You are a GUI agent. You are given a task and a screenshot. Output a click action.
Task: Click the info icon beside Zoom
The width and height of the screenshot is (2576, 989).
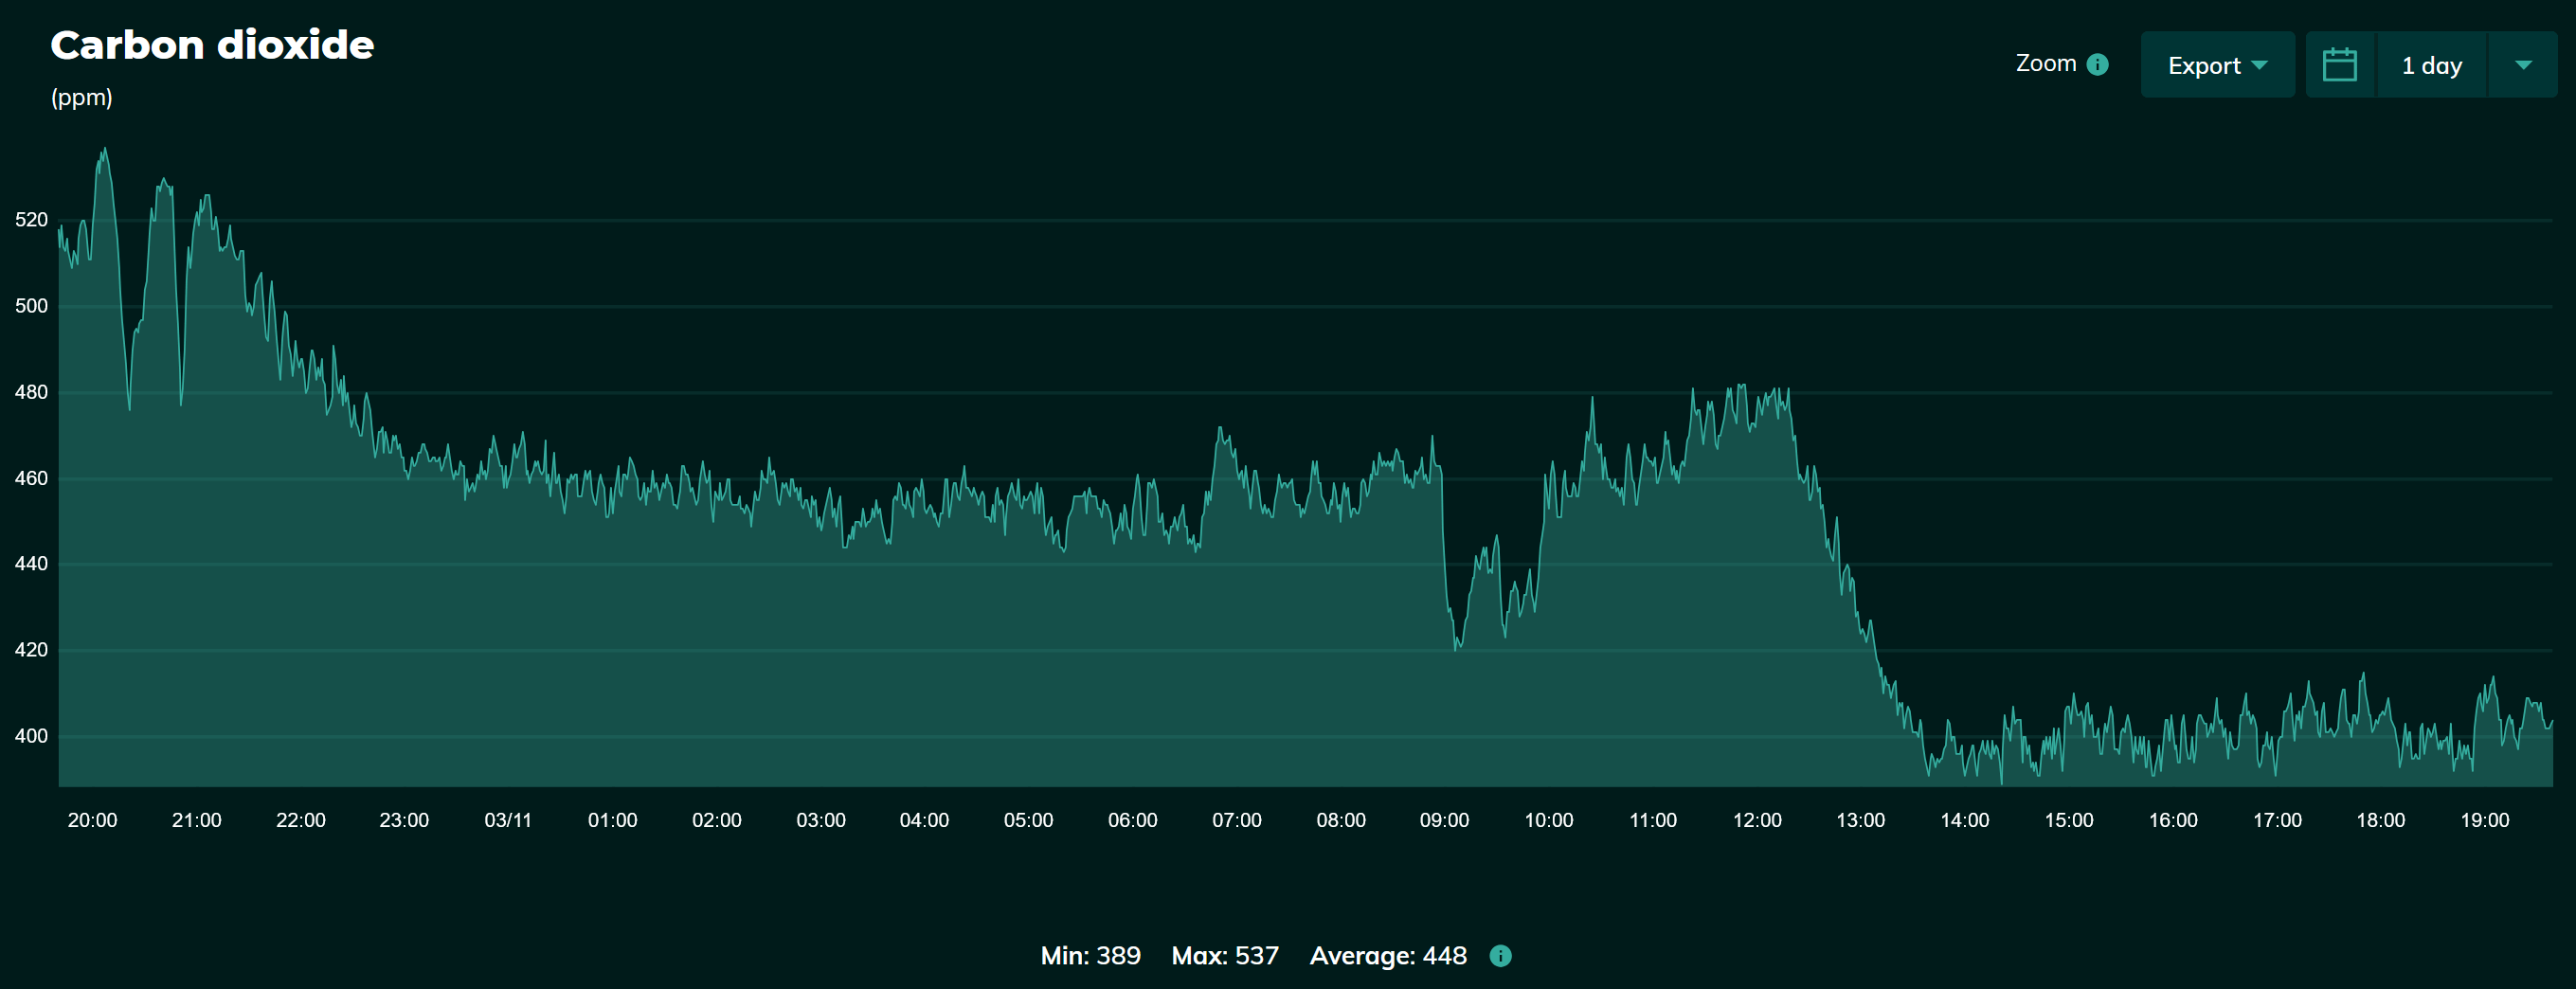click(2098, 64)
